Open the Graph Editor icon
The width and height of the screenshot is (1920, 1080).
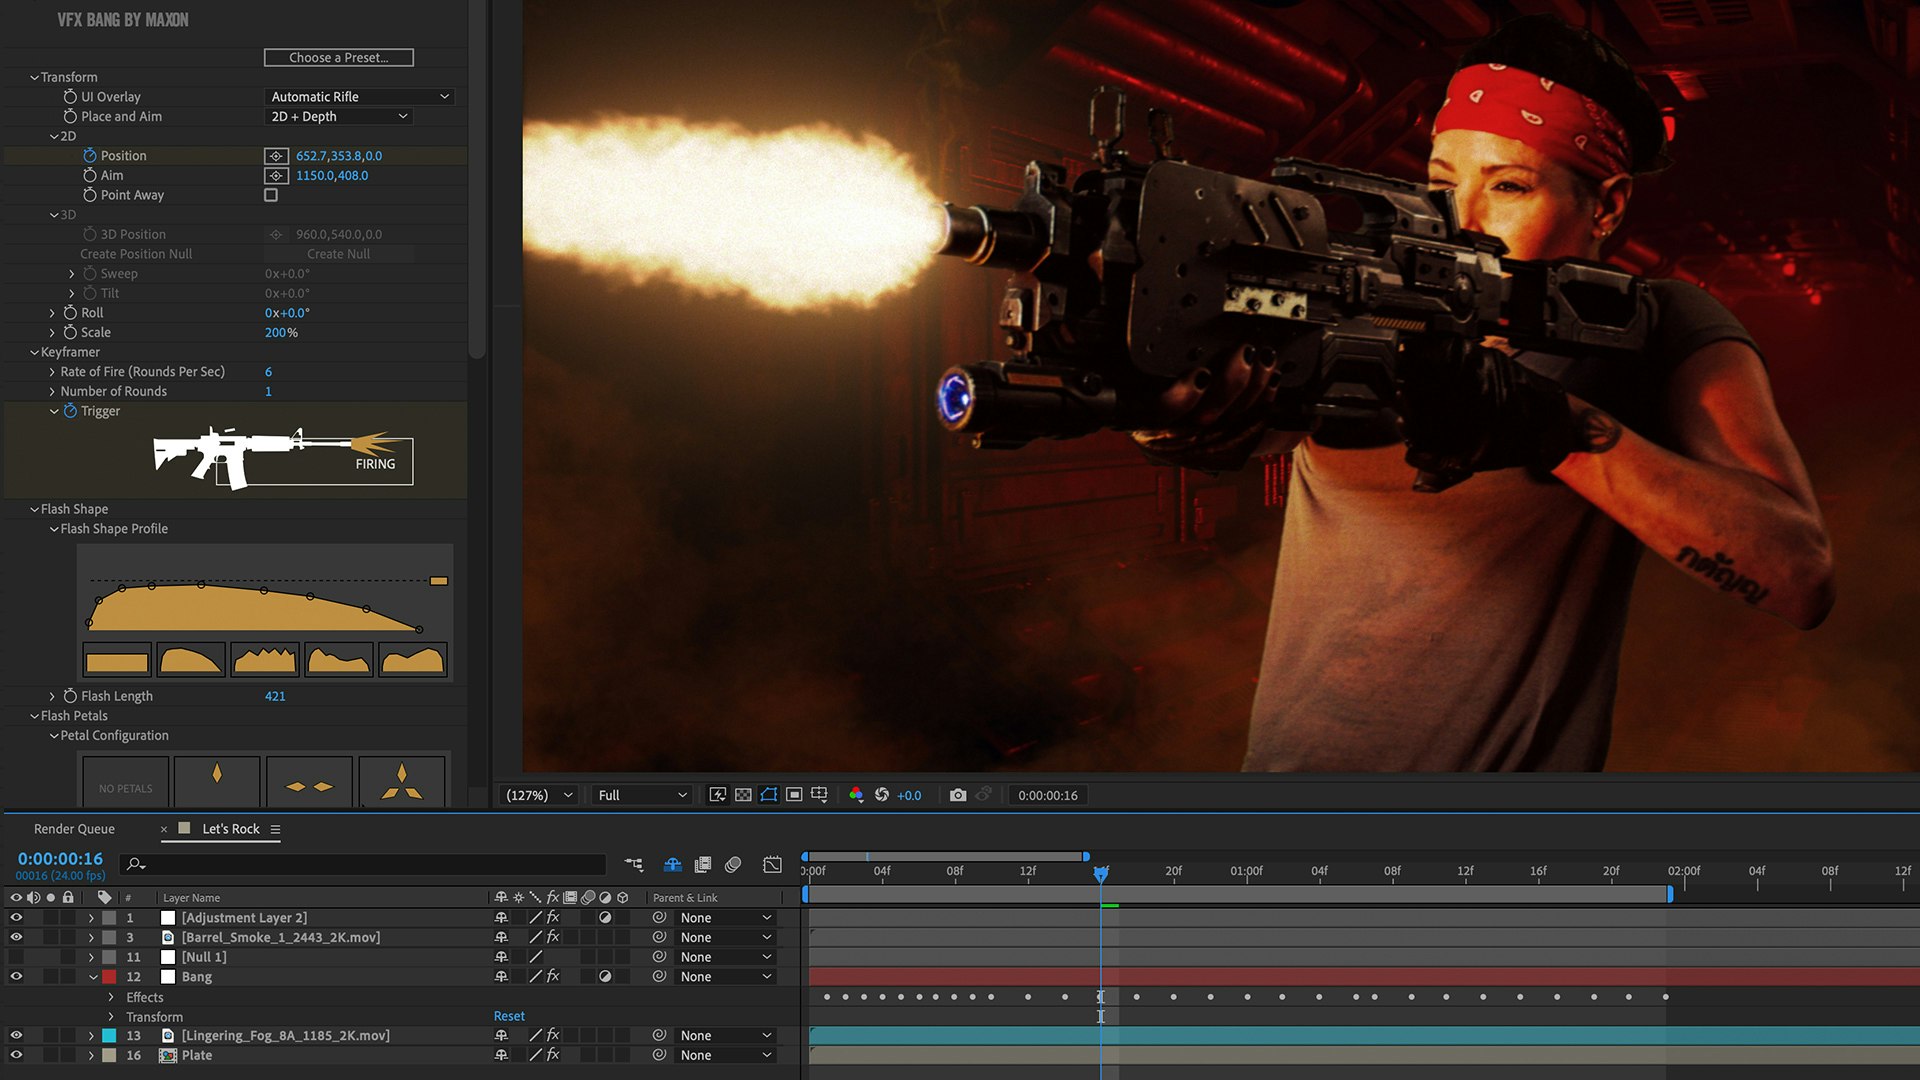click(772, 864)
